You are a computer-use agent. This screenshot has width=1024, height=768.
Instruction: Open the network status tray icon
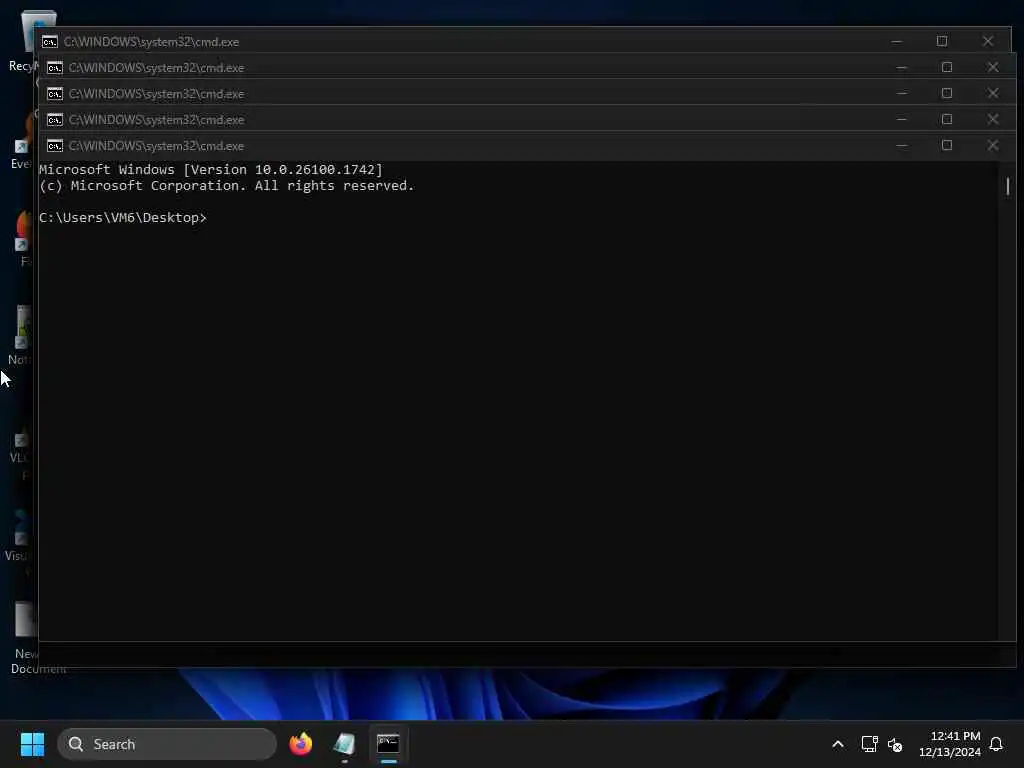(869, 744)
